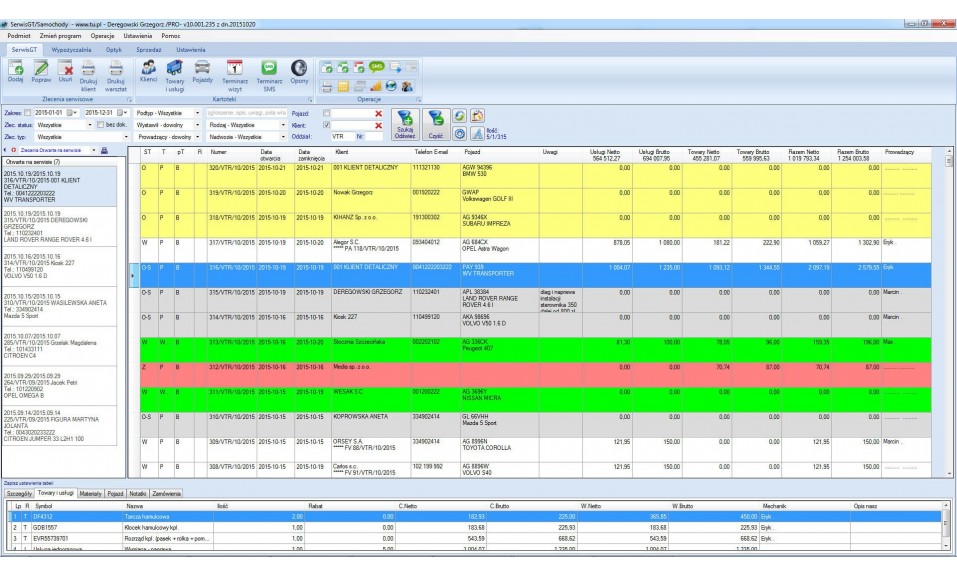Open the Opony tires icon
The width and height of the screenshot is (957, 577).
click(x=299, y=70)
